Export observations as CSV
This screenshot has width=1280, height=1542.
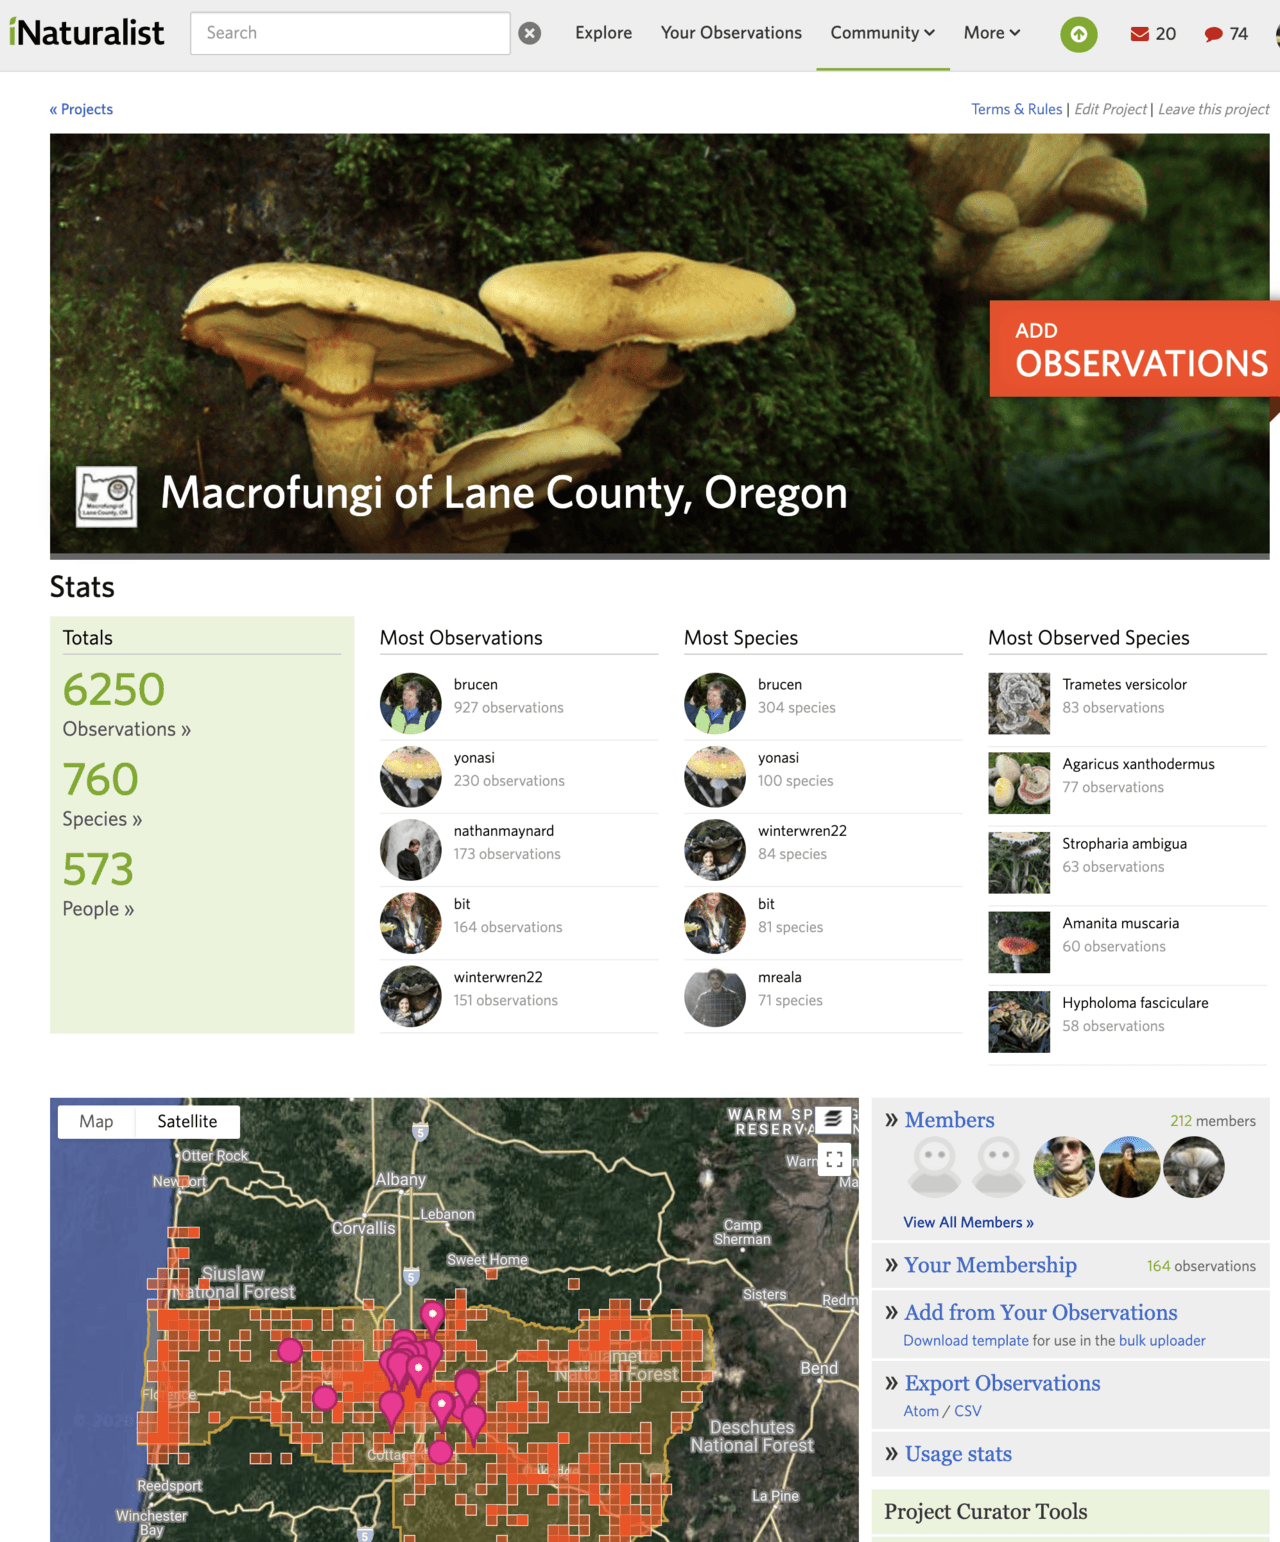(x=968, y=1411)
